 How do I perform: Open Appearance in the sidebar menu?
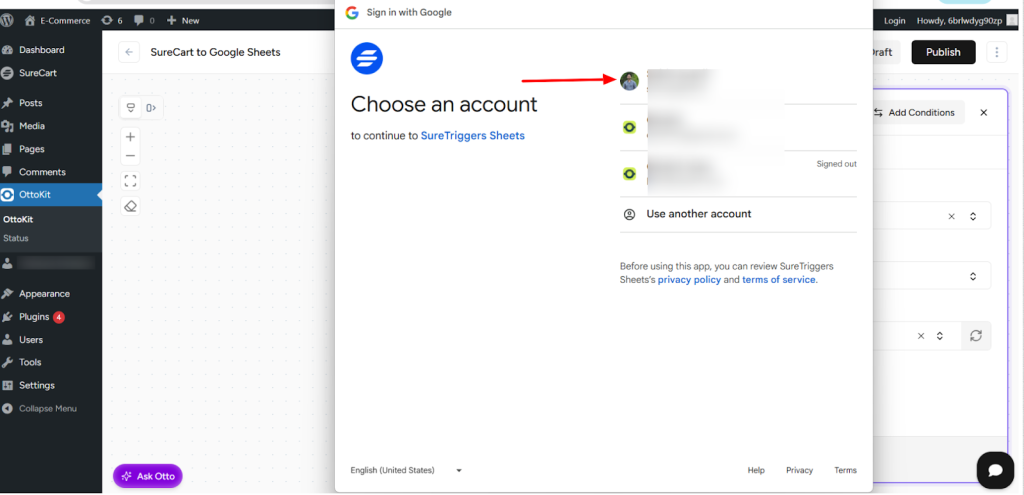pyautogui.click(x=44, y=294)
